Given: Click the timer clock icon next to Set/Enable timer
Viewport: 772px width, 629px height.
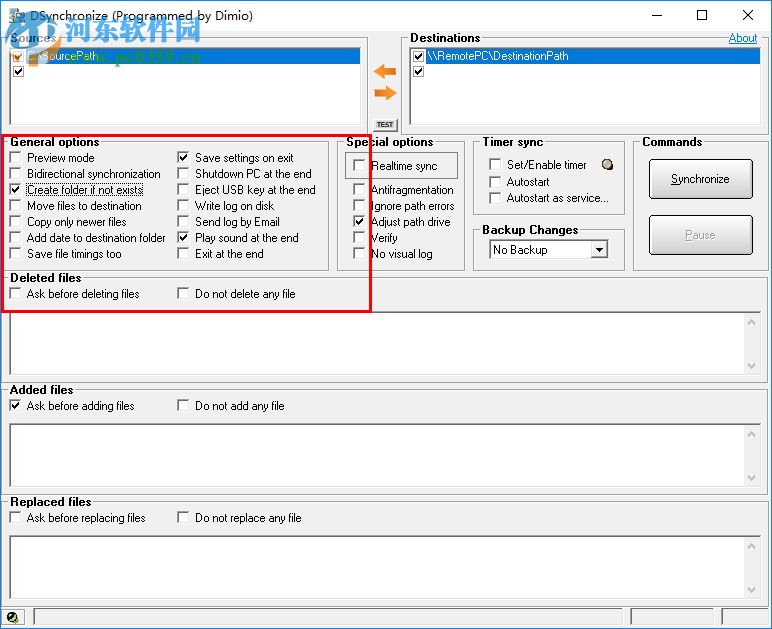Looking at the screenshot, I should (608, 164).
